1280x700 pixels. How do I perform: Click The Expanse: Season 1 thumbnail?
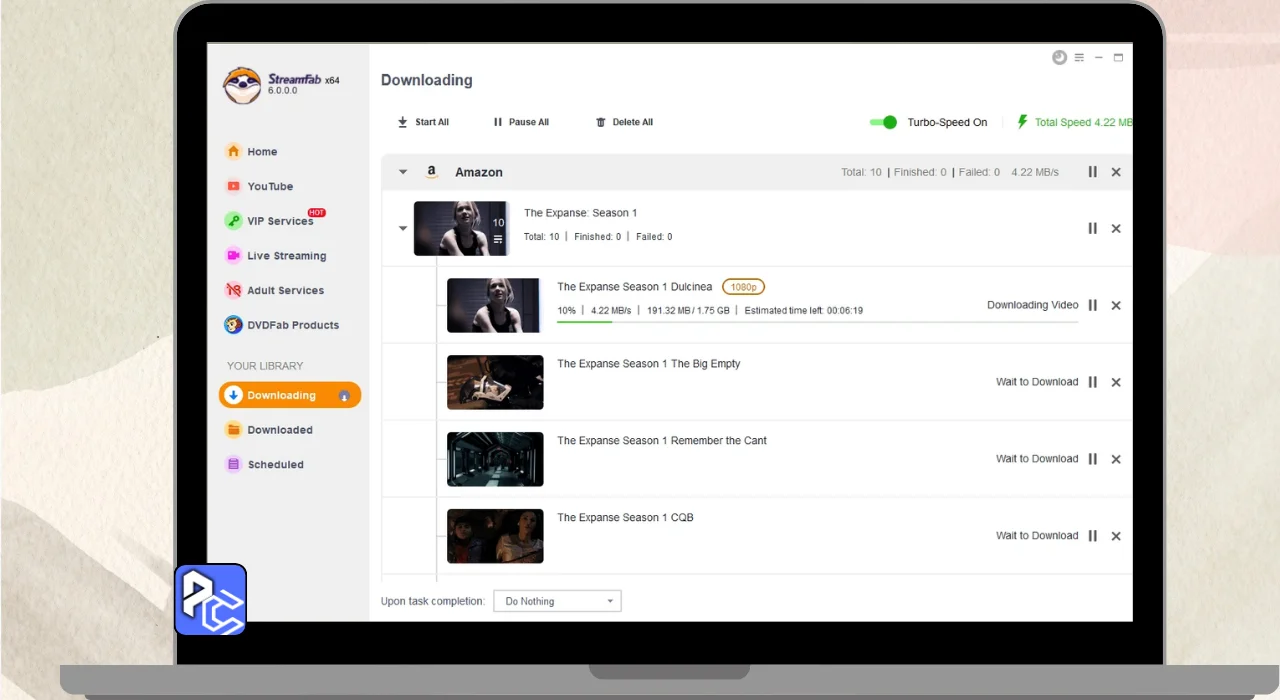(461, 228)
